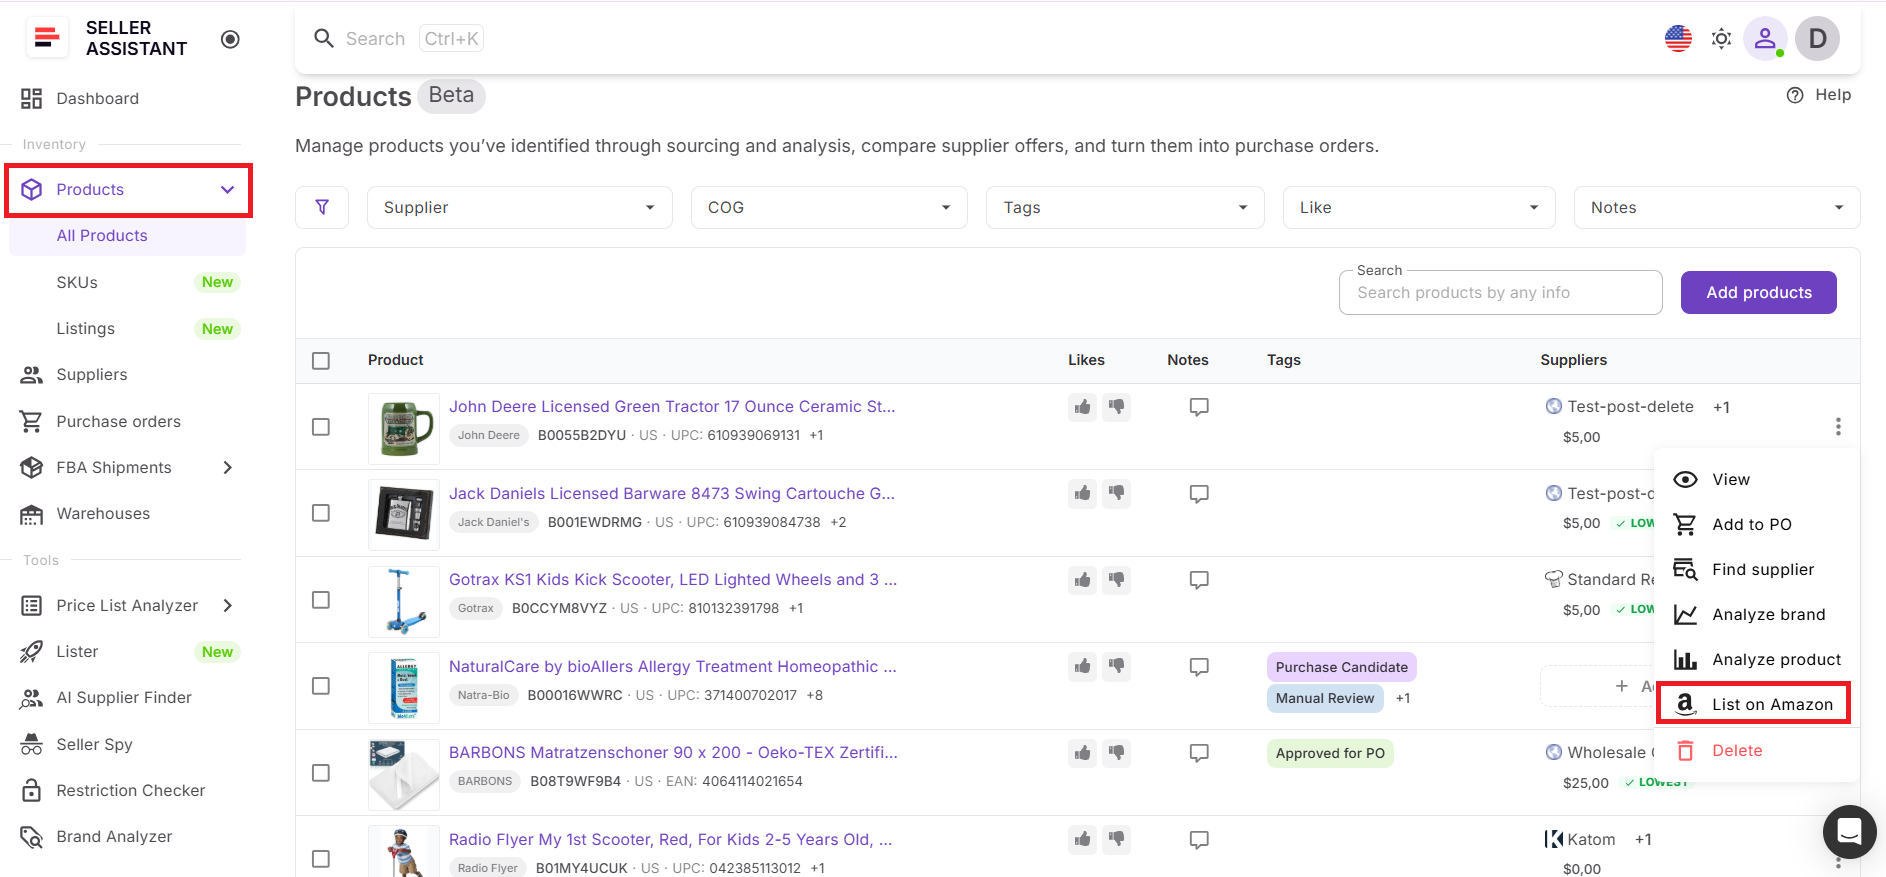This screenshot has width=1886, height=877.
Task: Select All Products in sidebar
Action: pyautogui.click(x=102, y=236)
